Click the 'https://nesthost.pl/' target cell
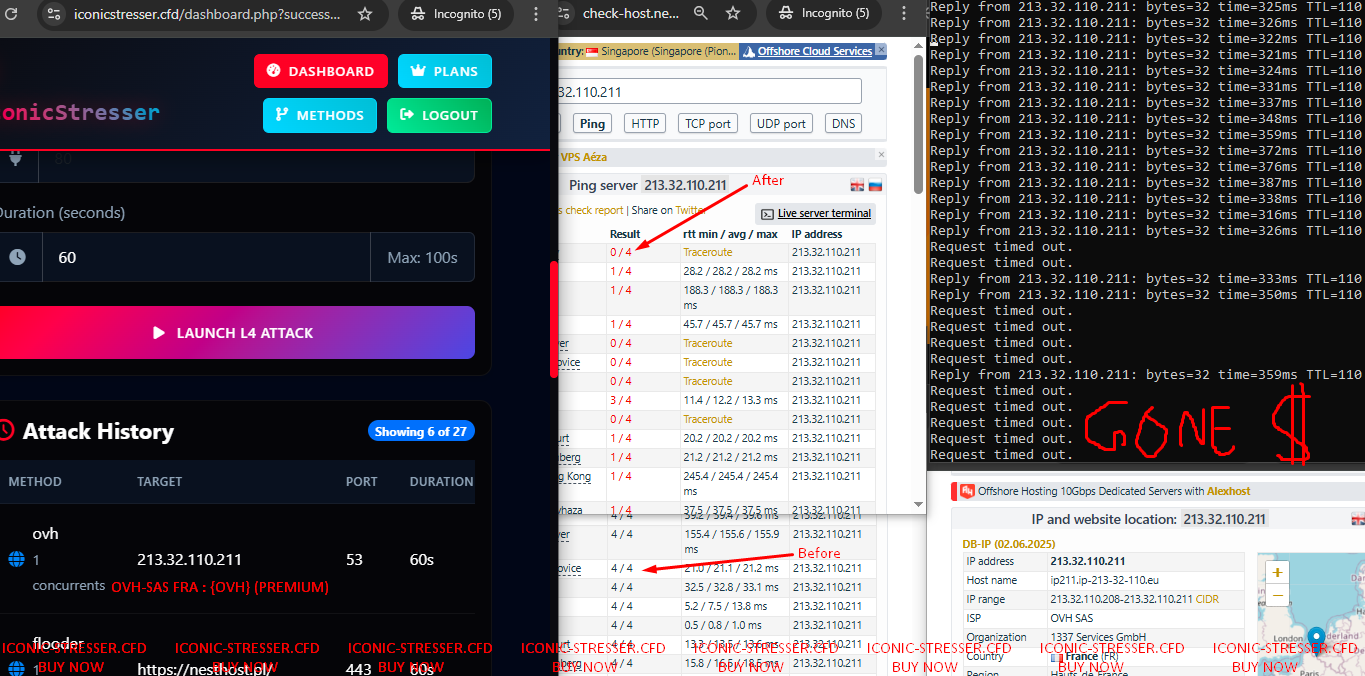 205,668
